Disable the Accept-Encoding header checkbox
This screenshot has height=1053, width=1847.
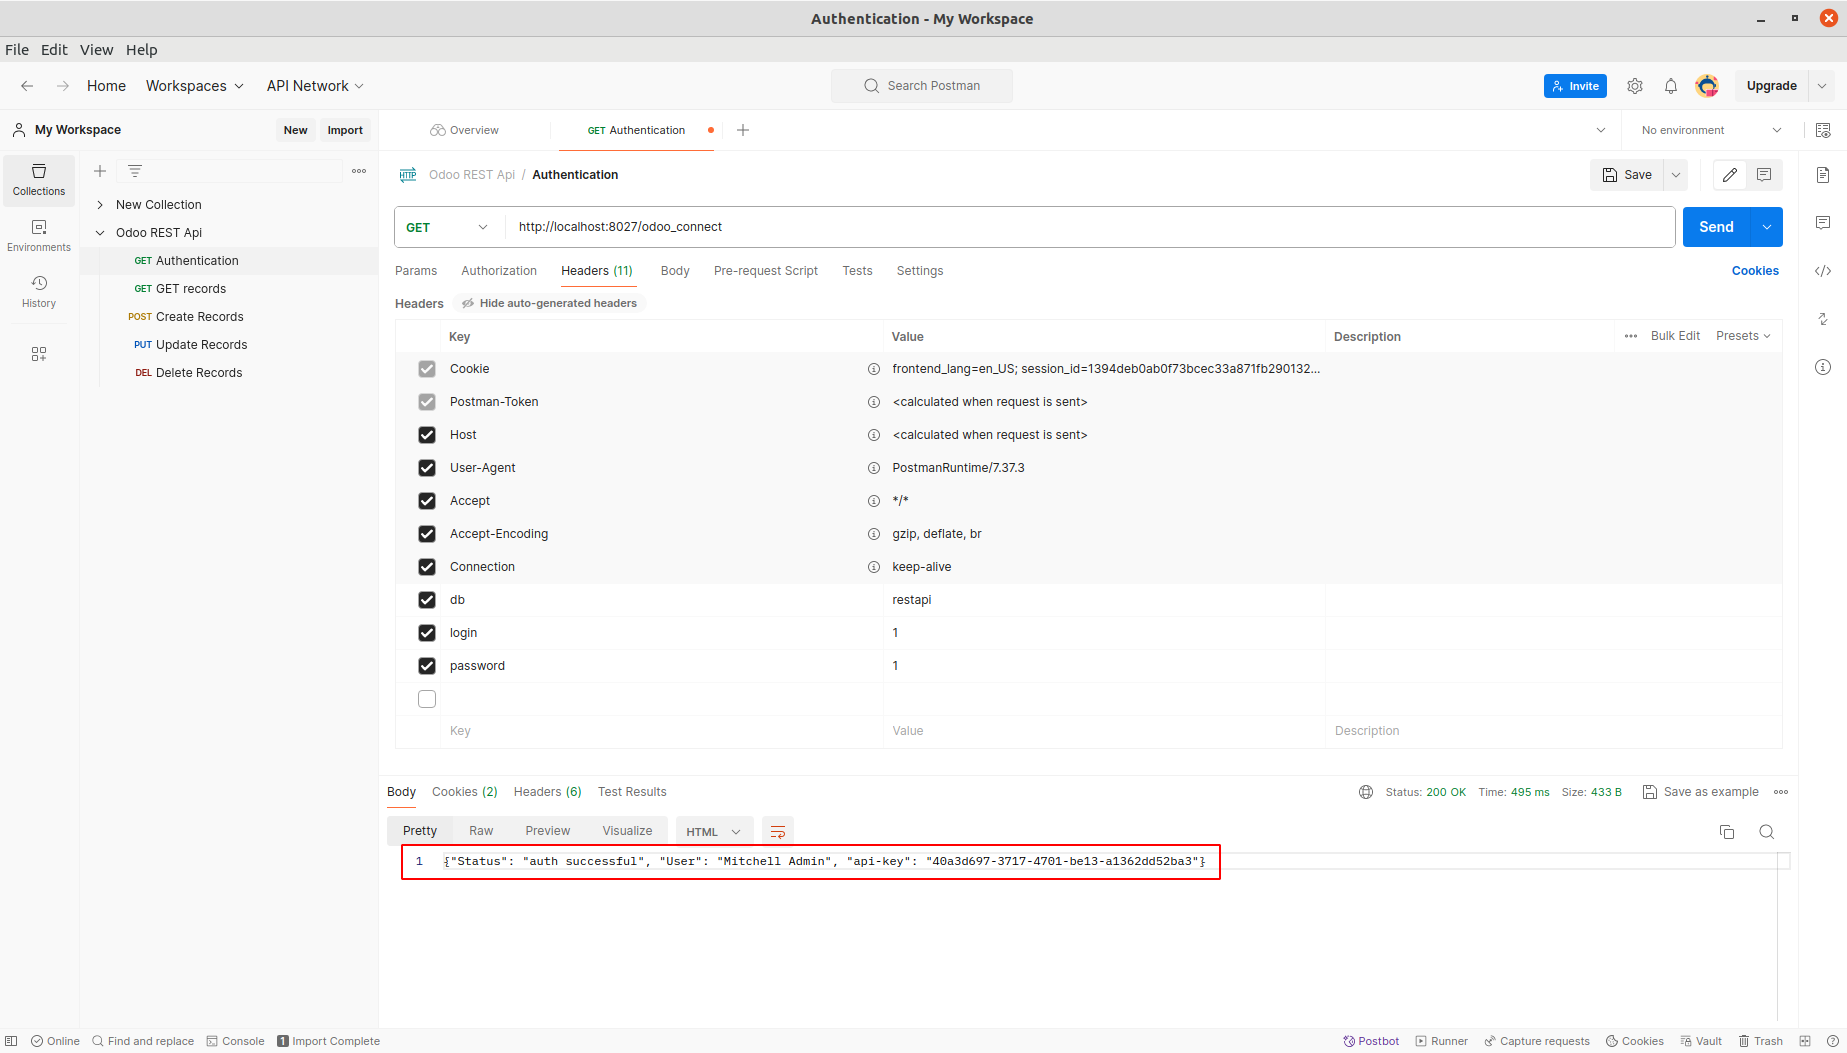[427, 534]
